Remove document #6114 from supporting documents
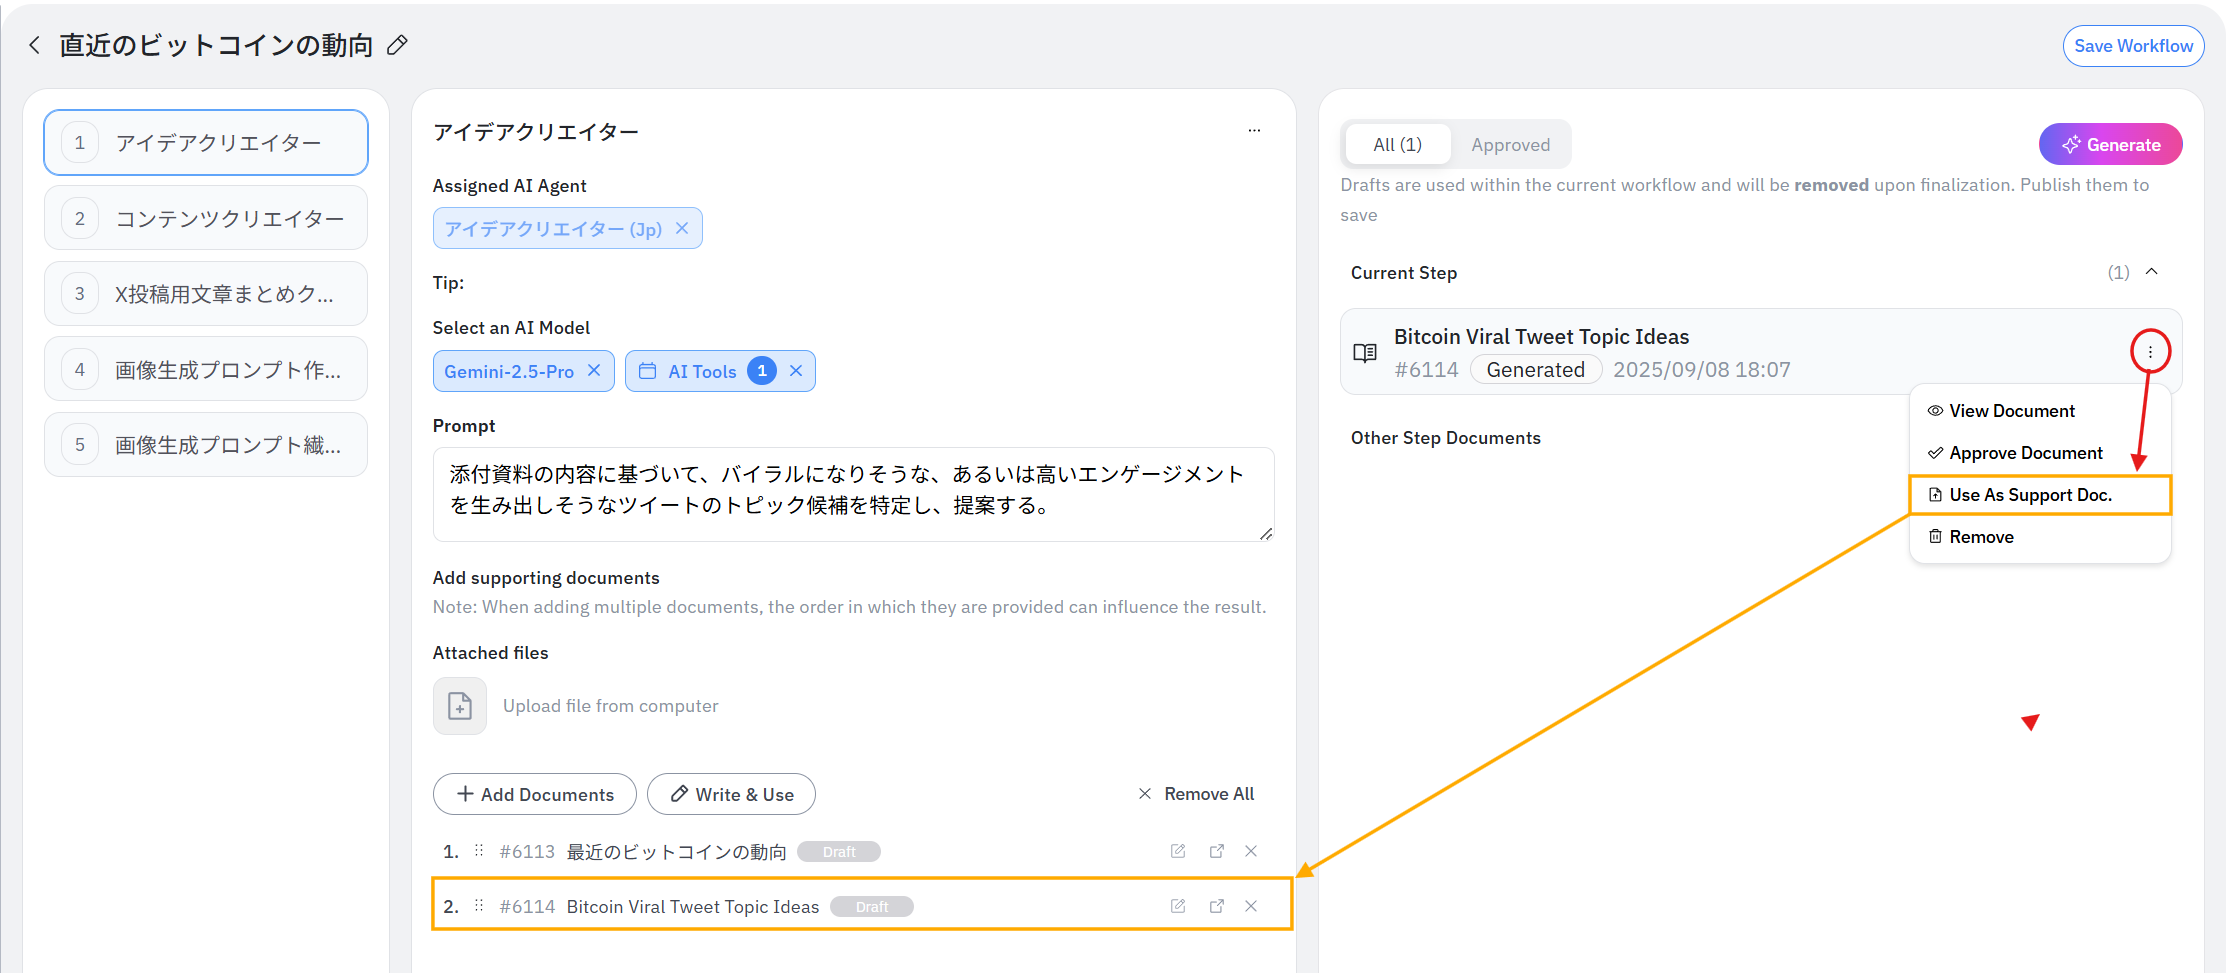Image resolution: width=2226 pixels, height=973 pixels. point(1251,906)
